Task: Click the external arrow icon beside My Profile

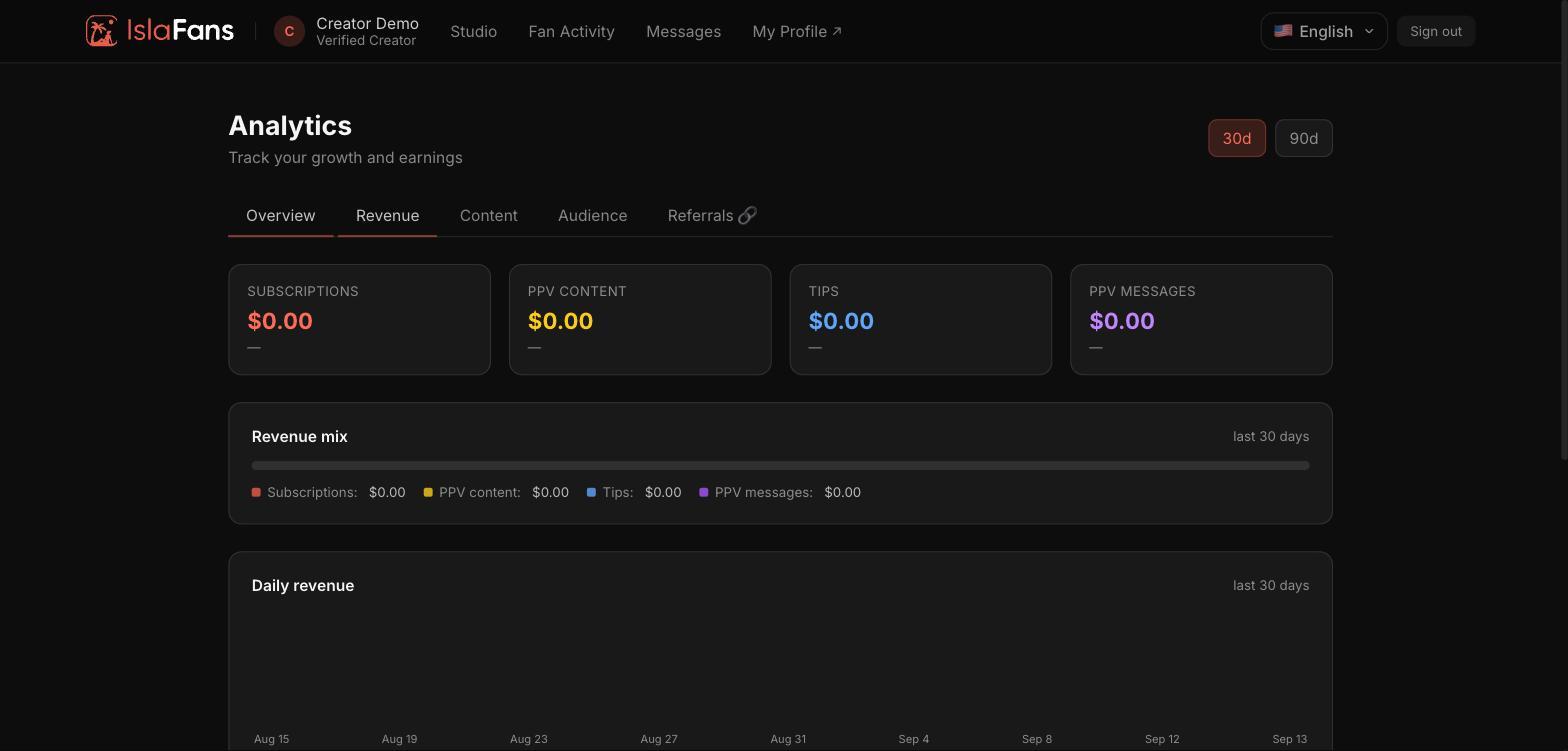Action: (837, 31)
